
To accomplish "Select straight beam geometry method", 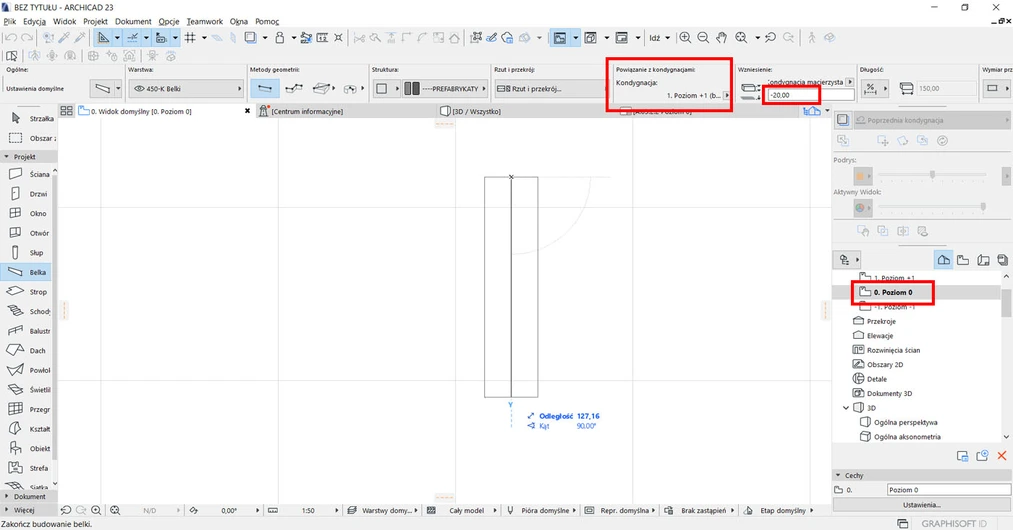I will (x=265, y=89).
